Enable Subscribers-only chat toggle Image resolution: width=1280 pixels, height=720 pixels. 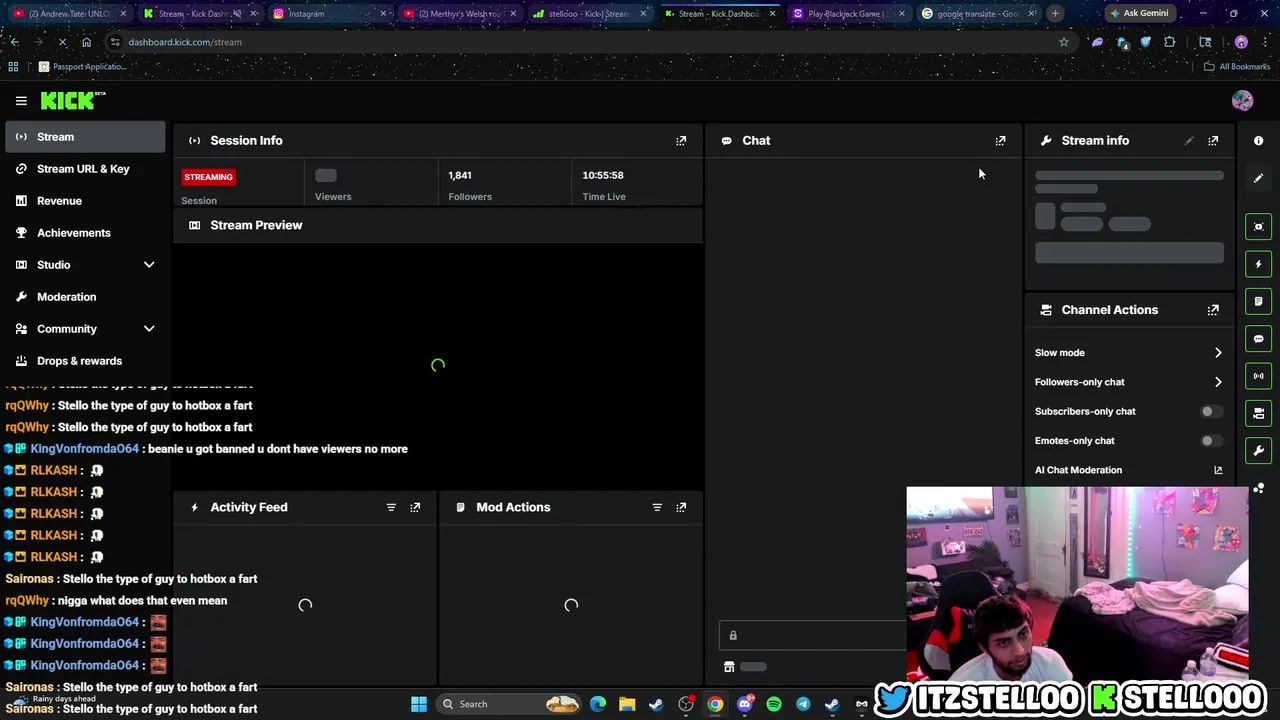click(1210, 411)
